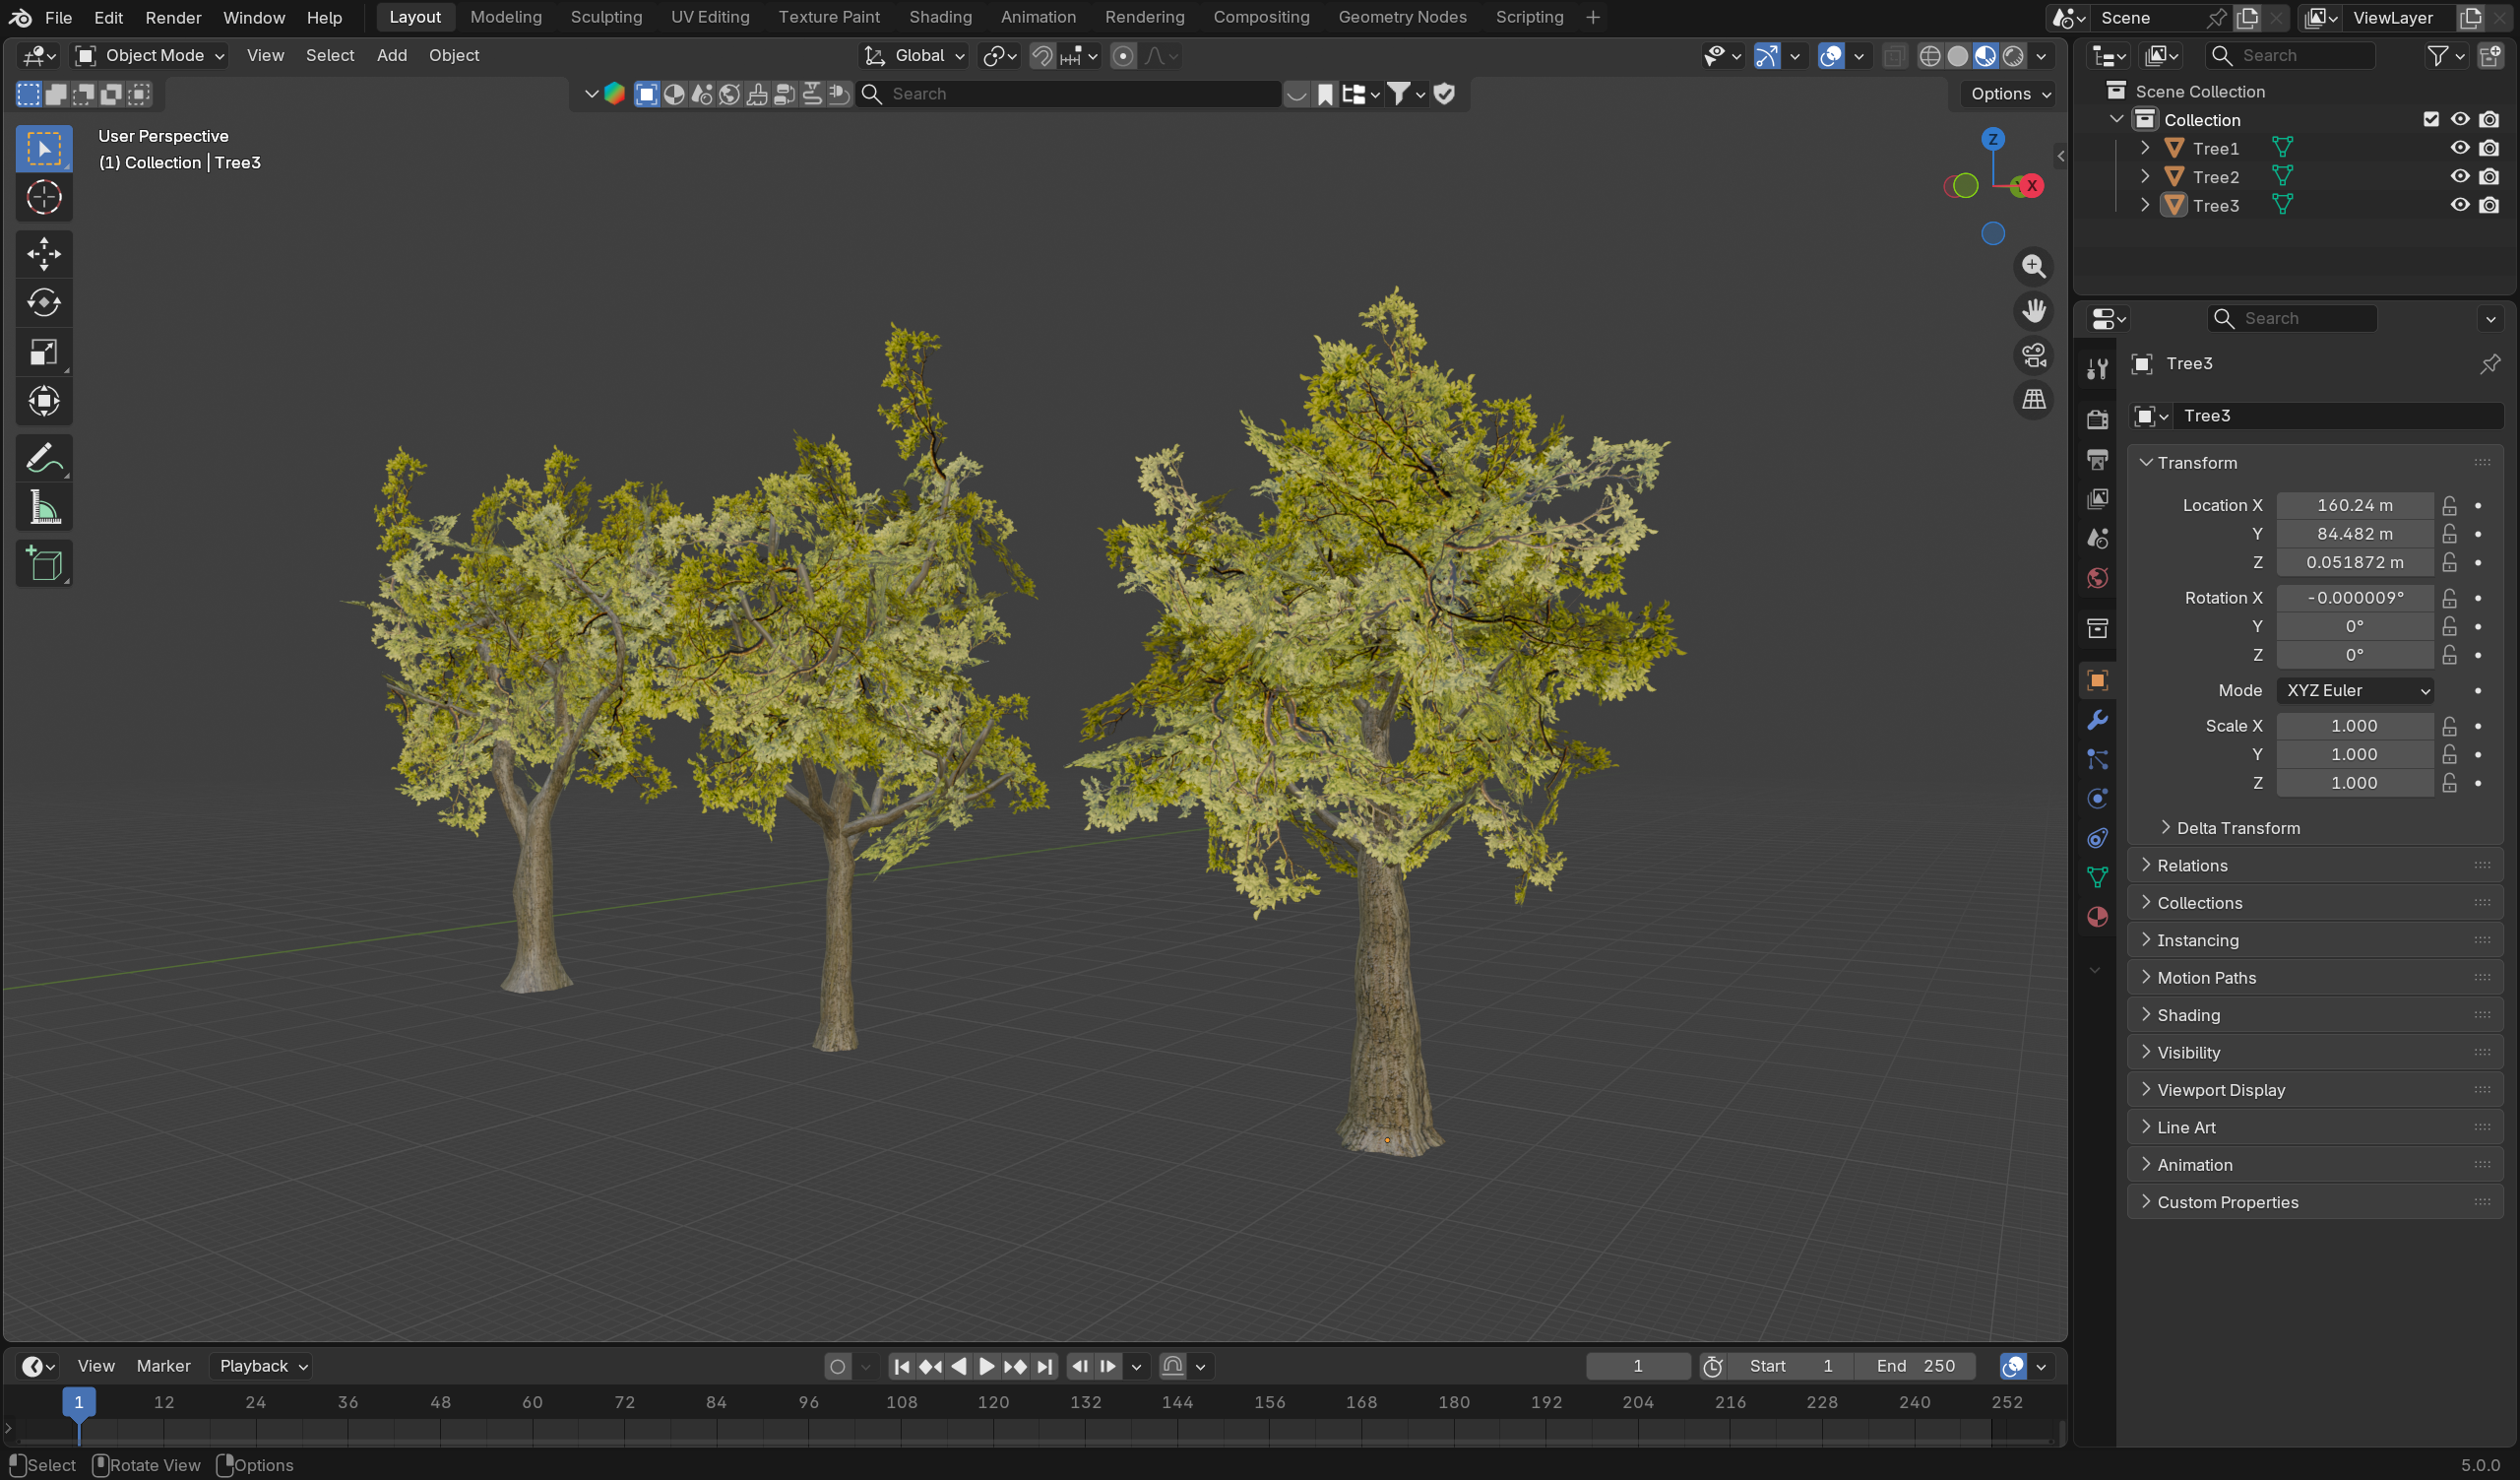
Task: Switch to the Geometry Nodes workspace tab
Action: 1402,17
